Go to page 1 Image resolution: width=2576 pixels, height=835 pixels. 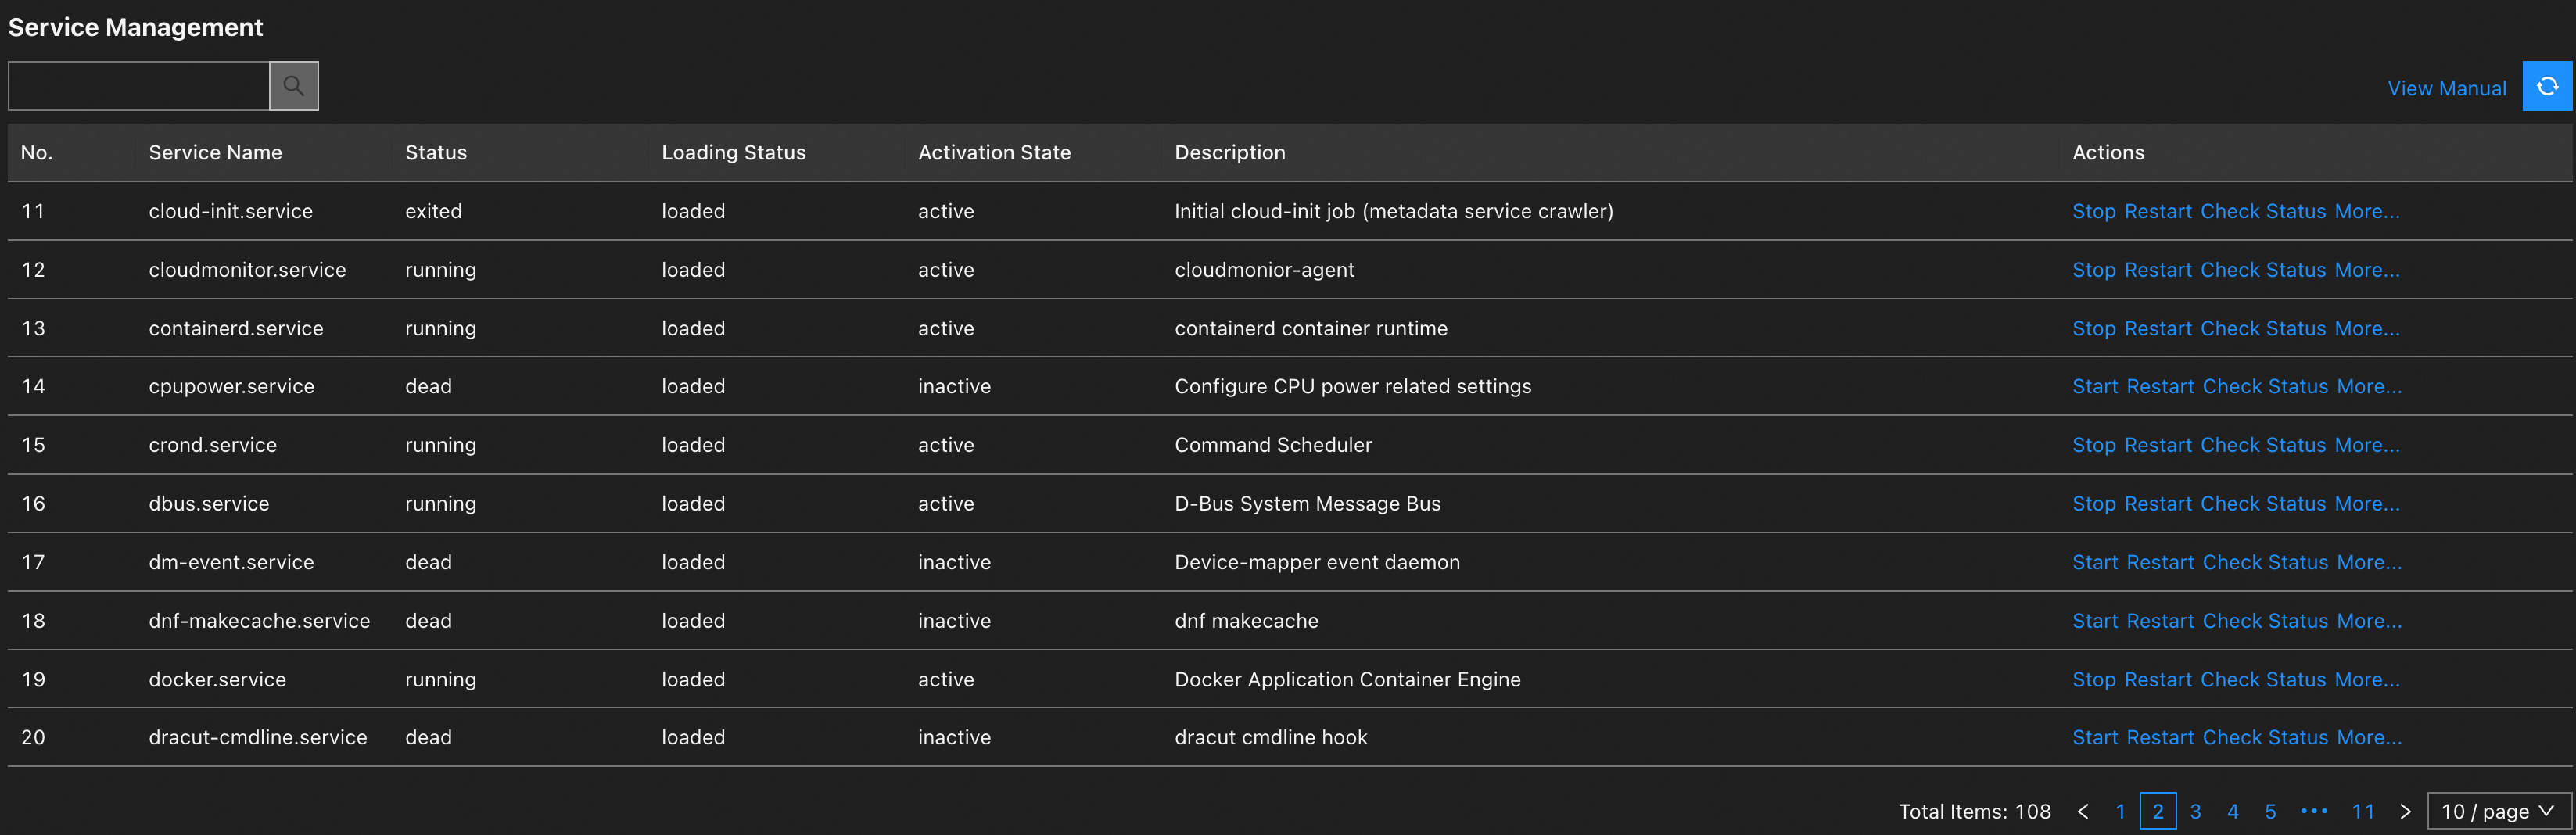[x=2120, y=811]
